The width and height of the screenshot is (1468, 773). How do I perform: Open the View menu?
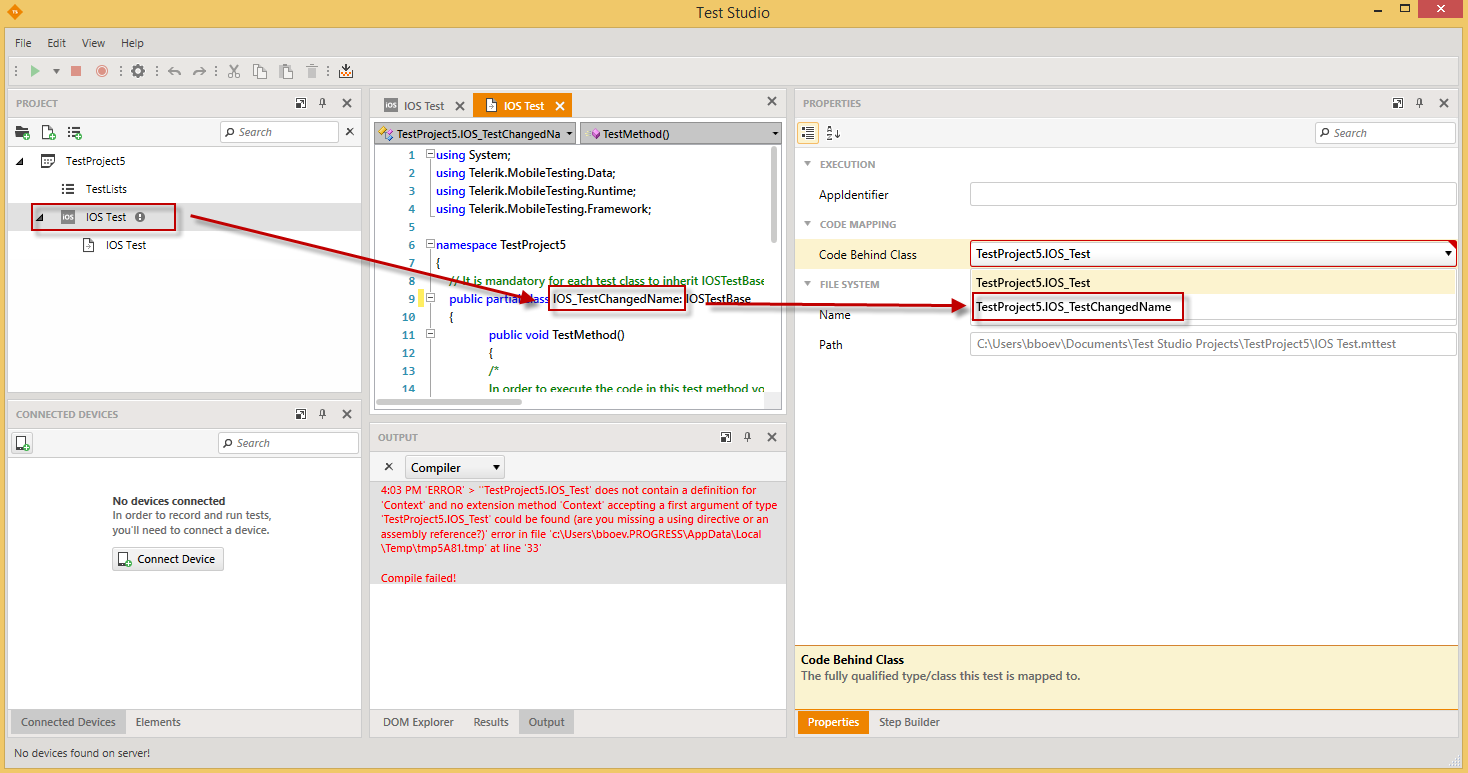pos(93,43)
